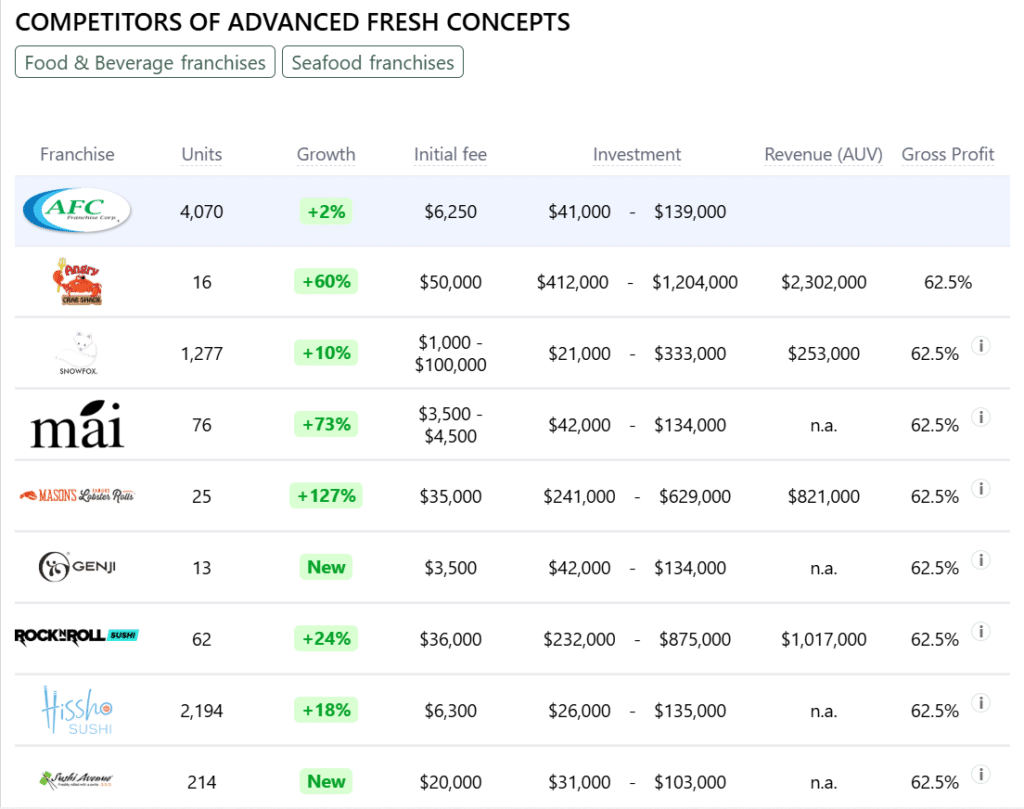The image size is (1024, 809).
Task: Click the +18% growth badge
Action: click(326, 710)
